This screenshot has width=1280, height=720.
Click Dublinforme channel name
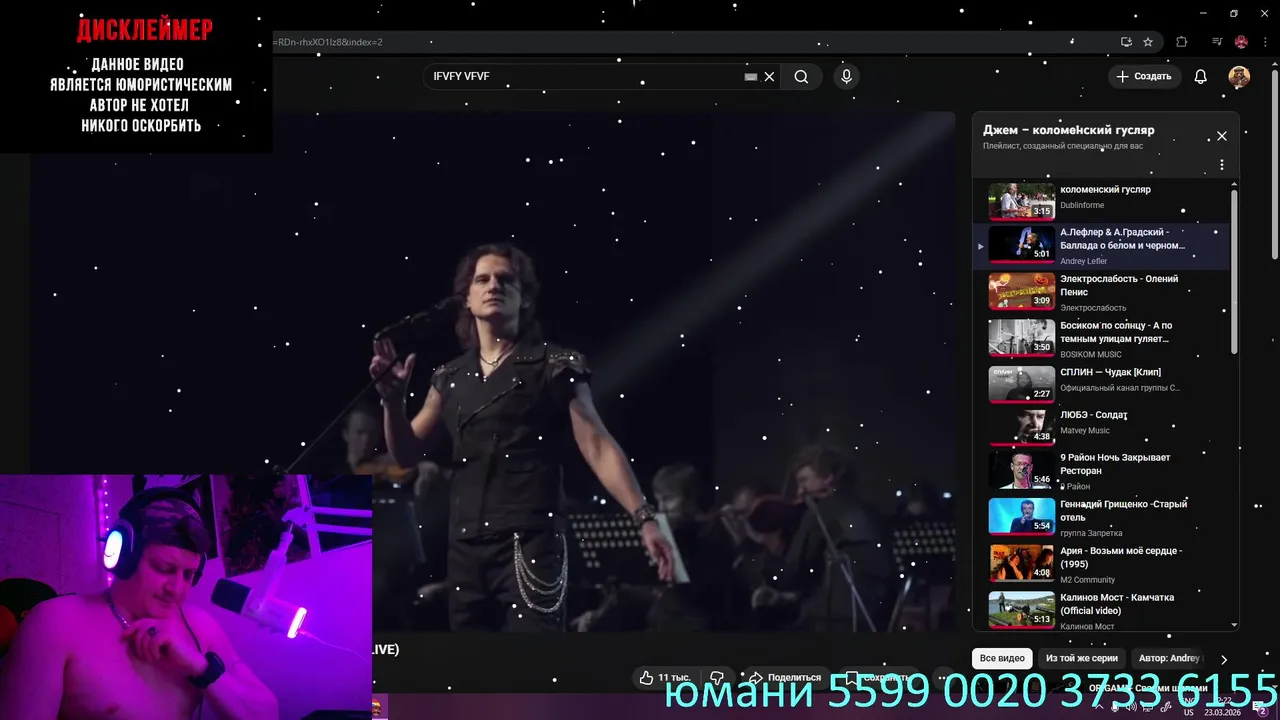click(x=1082, y=206)
